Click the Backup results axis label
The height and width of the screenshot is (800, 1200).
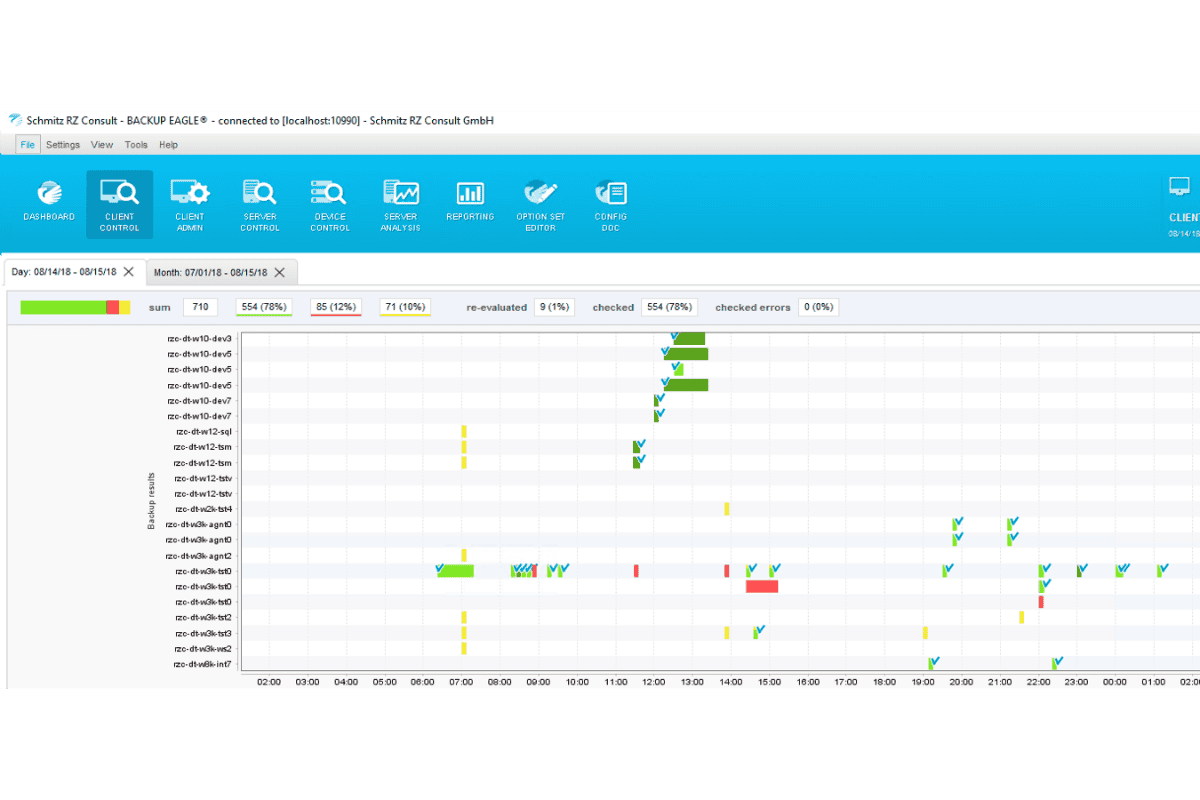click(152, 501)
